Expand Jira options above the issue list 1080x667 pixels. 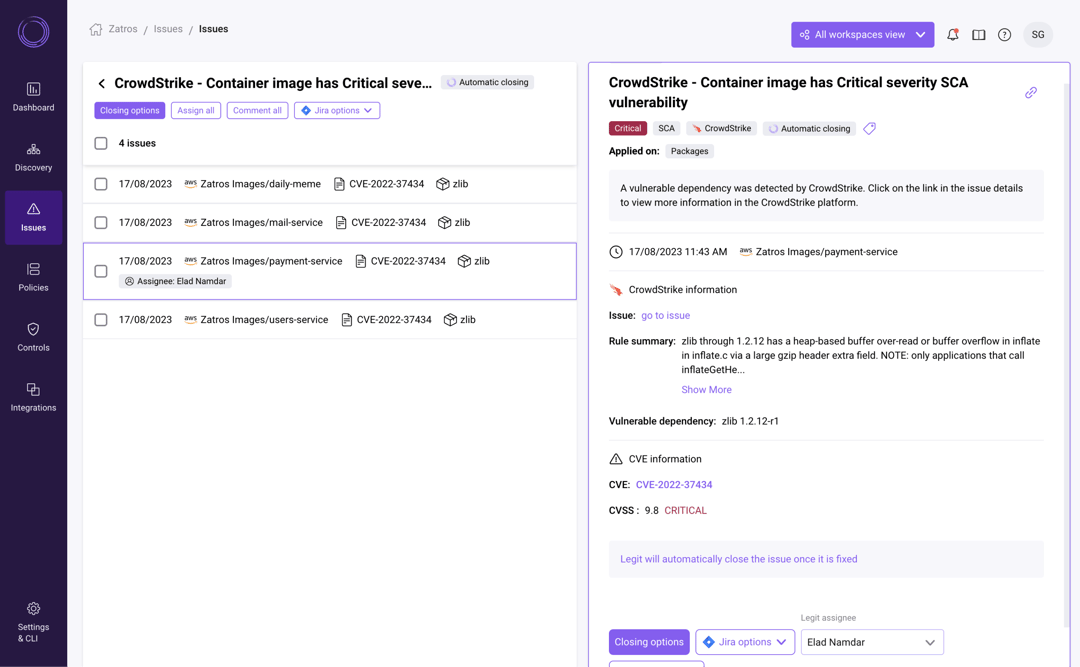[337, 110]
